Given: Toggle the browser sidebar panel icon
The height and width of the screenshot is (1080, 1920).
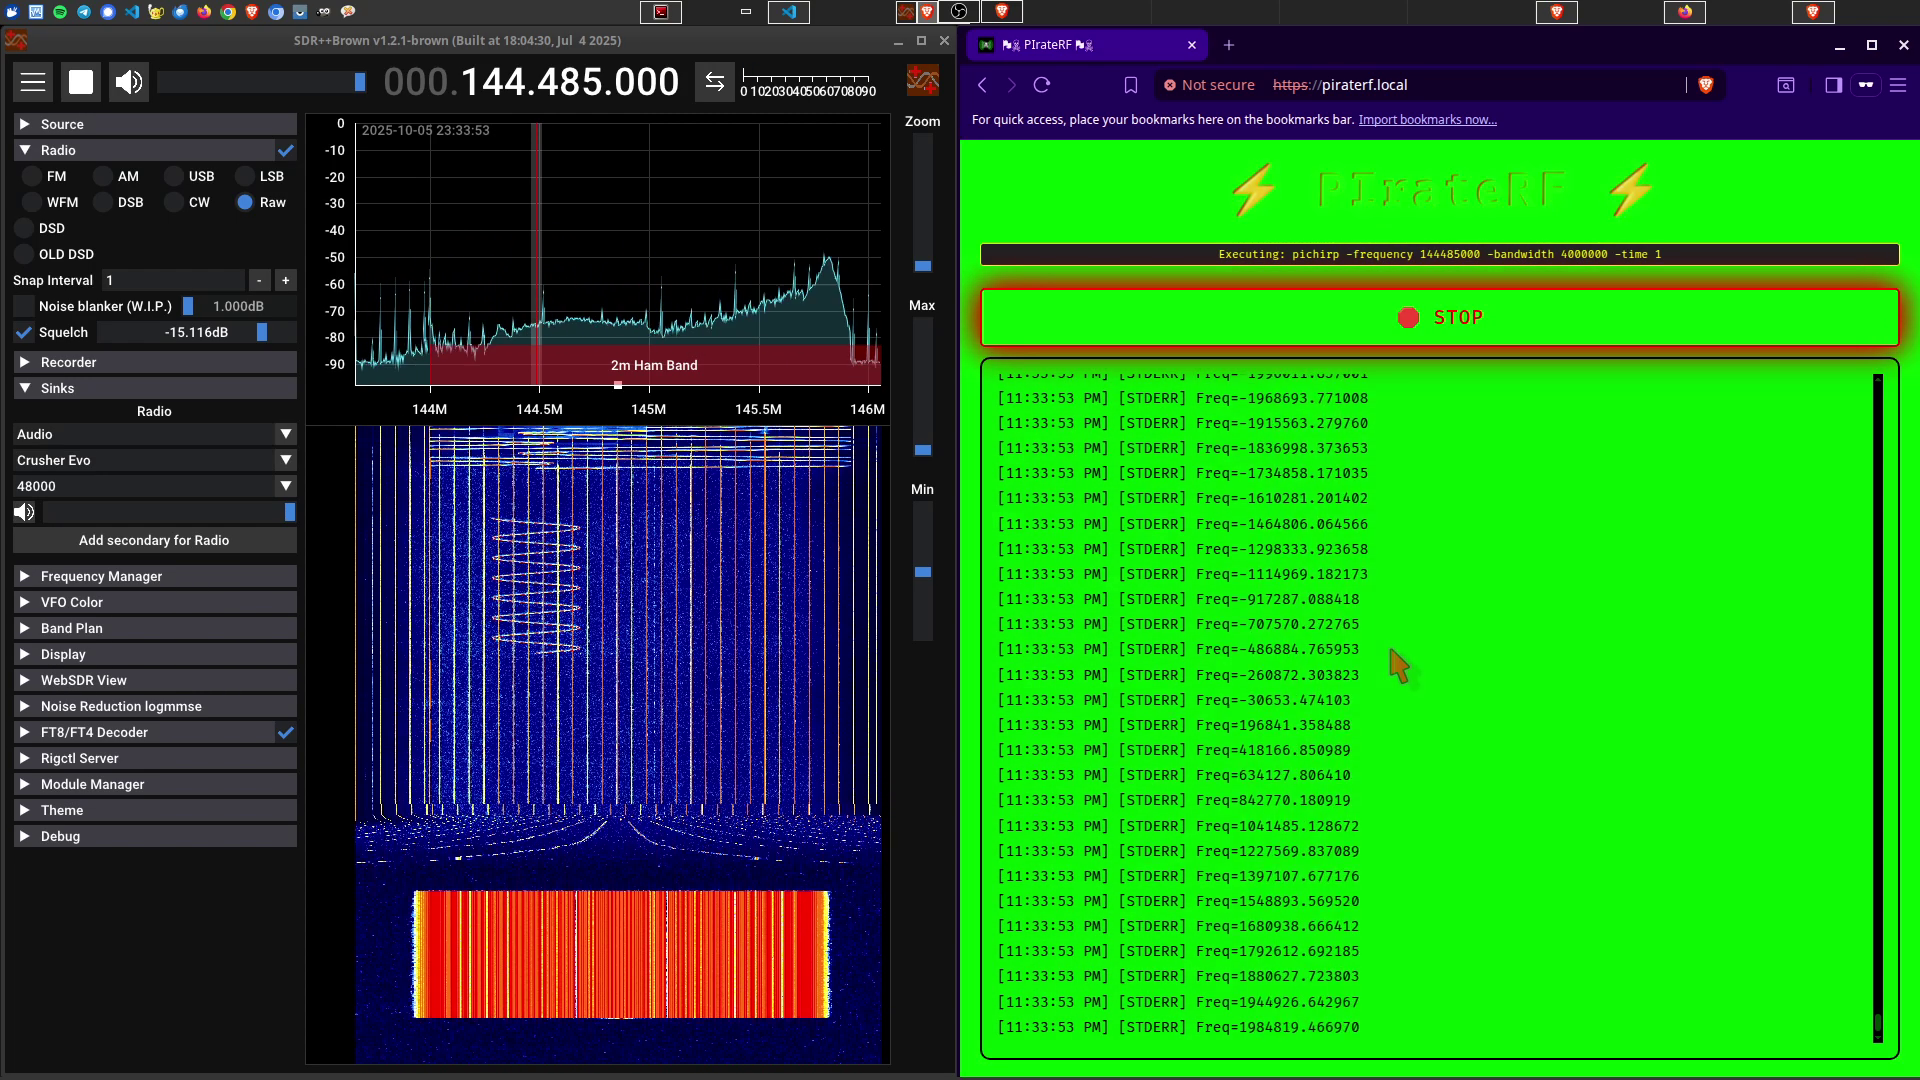Looking at the screenshot, I should point(1833,85).
